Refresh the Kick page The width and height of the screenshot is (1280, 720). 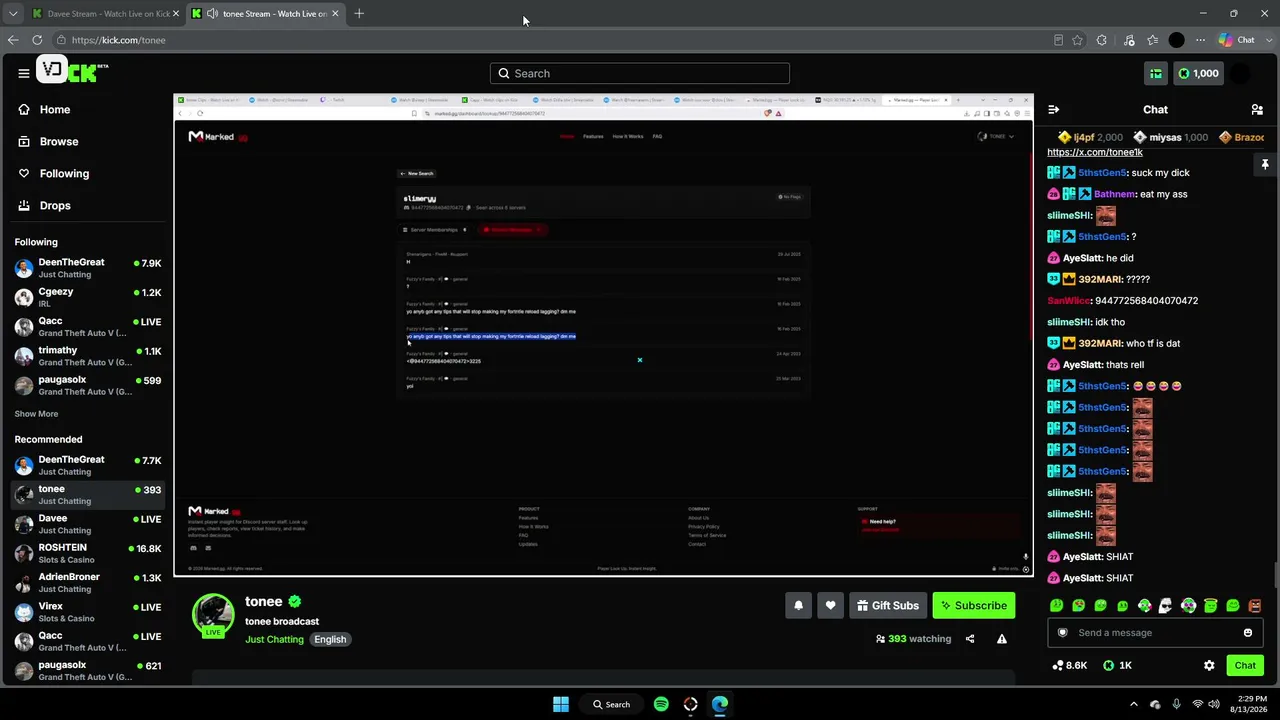[37, 40]
